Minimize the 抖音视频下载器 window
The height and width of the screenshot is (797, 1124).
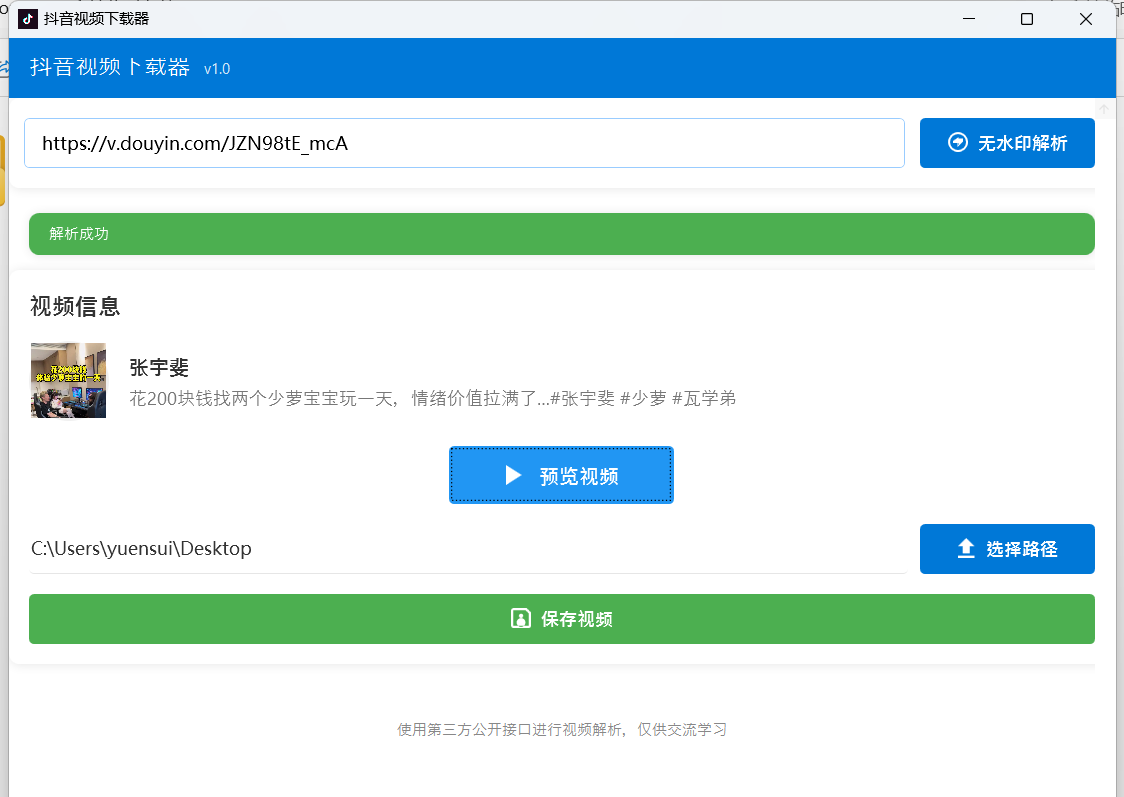coord(969,19)
